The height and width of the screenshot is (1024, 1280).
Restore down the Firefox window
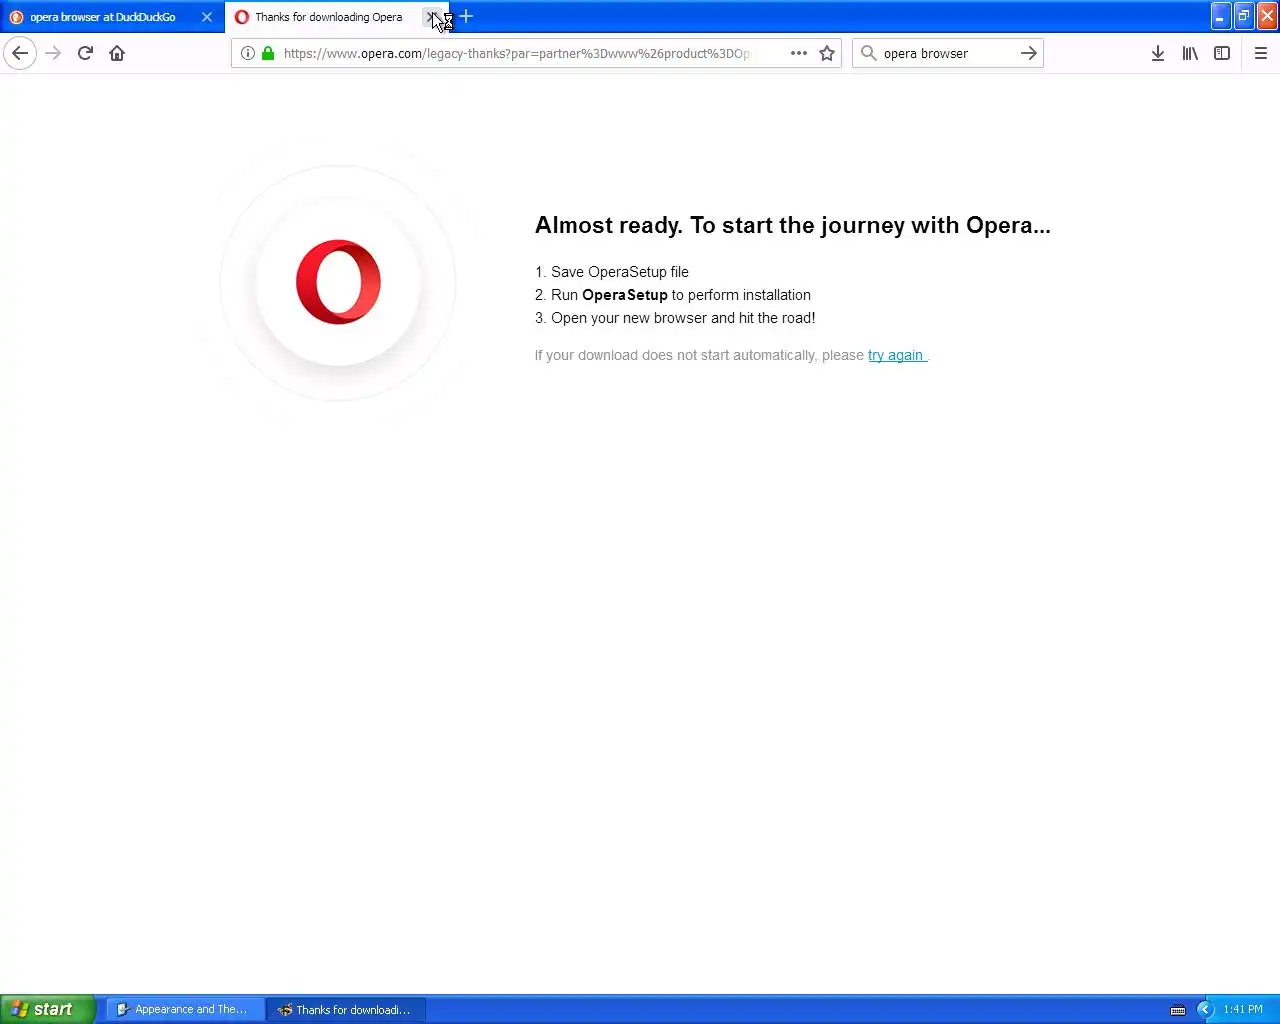click(x=1243, y=16)
